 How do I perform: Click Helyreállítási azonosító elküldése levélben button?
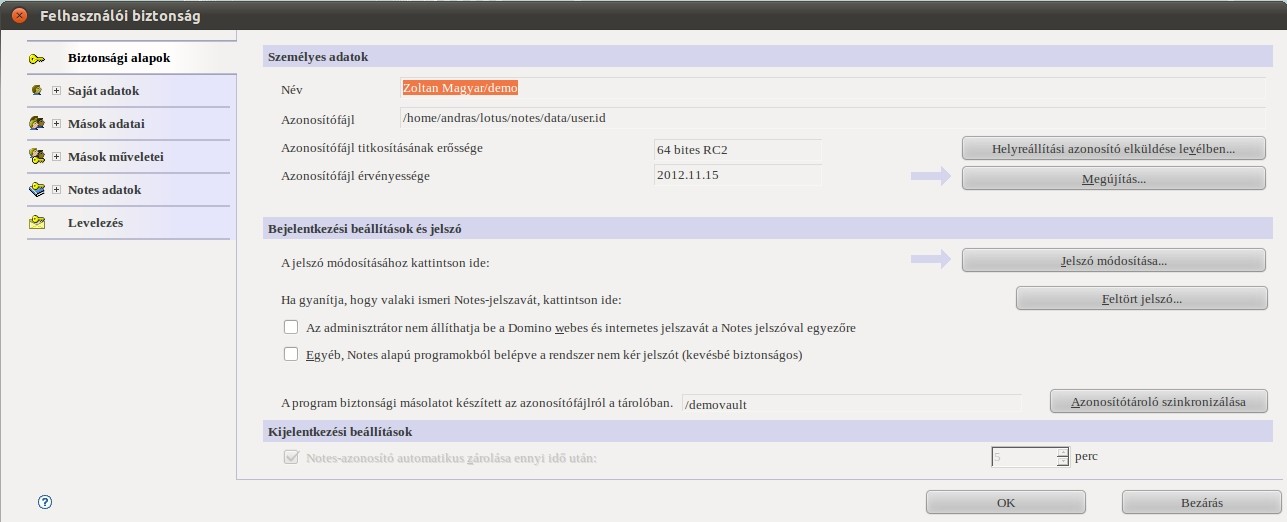1113,148
